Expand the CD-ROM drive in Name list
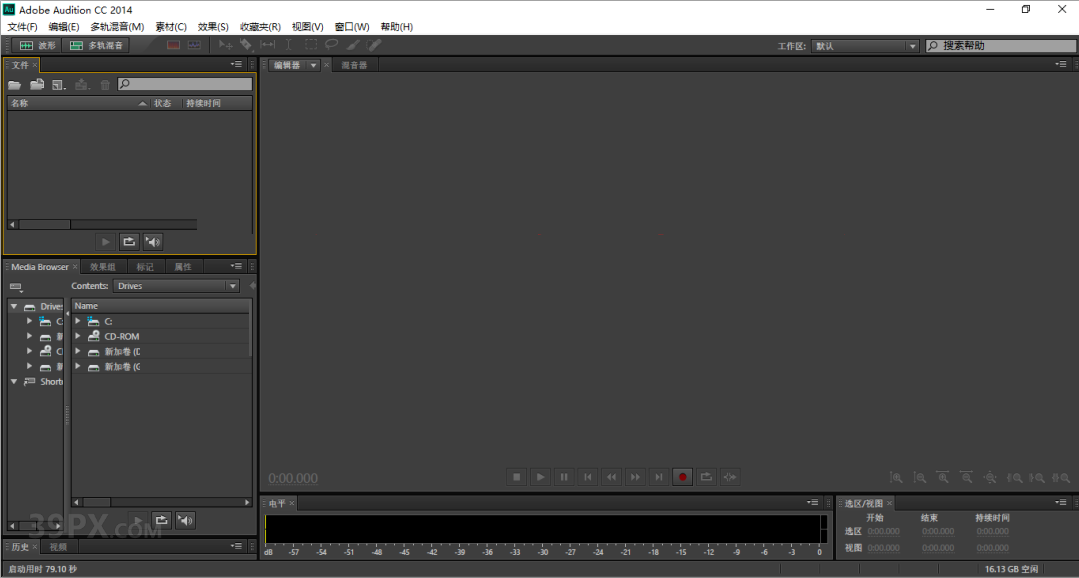 78,337
